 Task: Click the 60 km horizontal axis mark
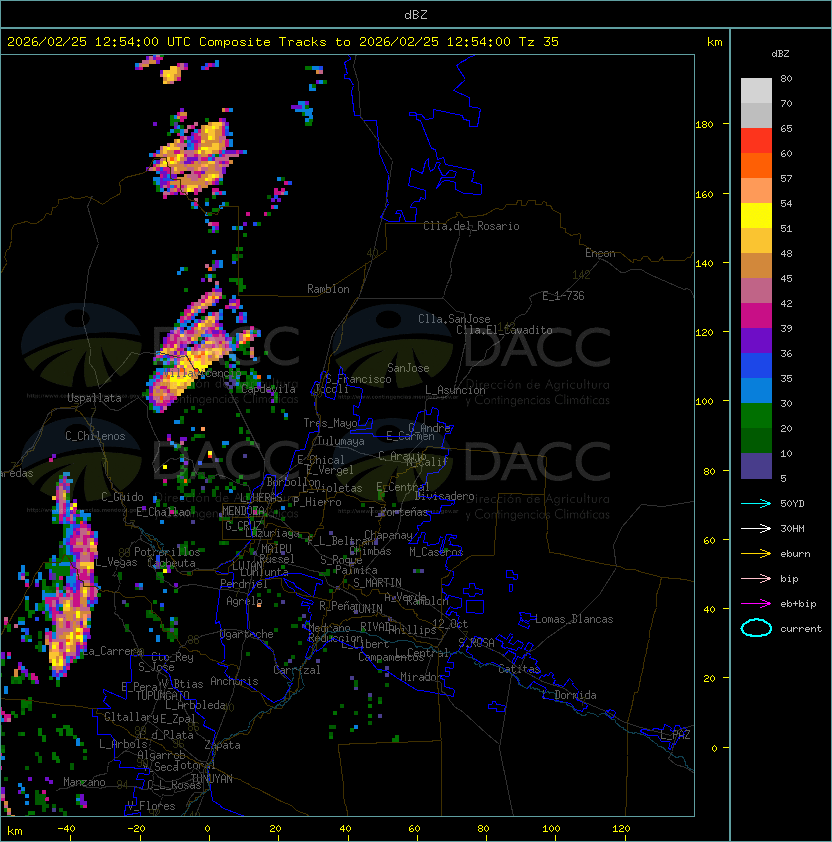pos(414,829)
